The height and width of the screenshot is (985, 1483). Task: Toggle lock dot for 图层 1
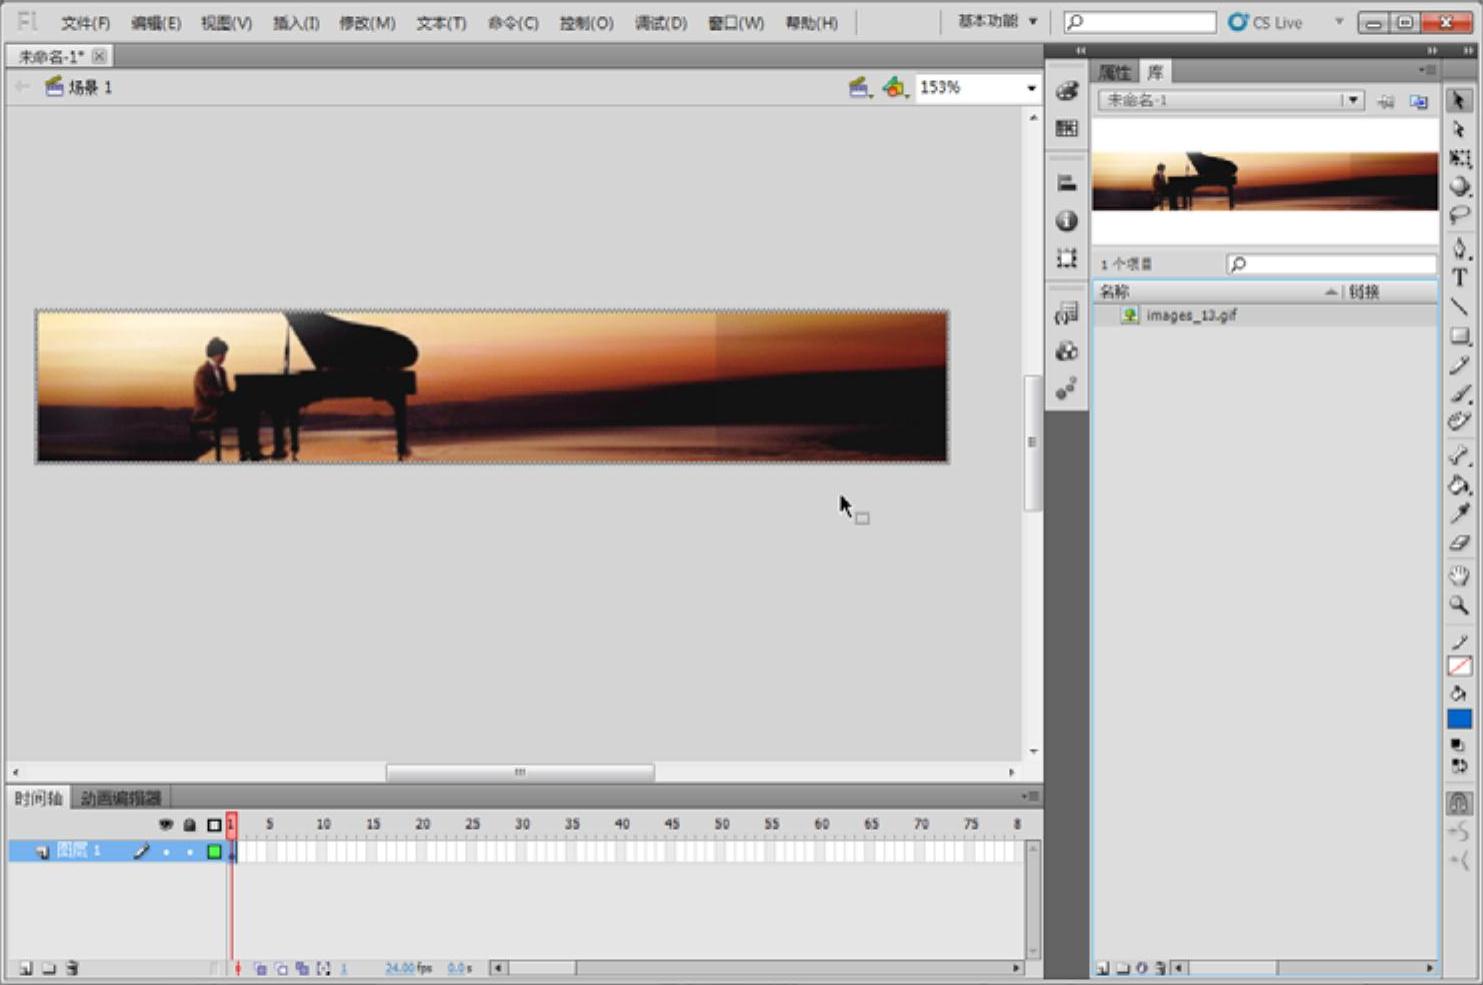click(x=189, y=852)
